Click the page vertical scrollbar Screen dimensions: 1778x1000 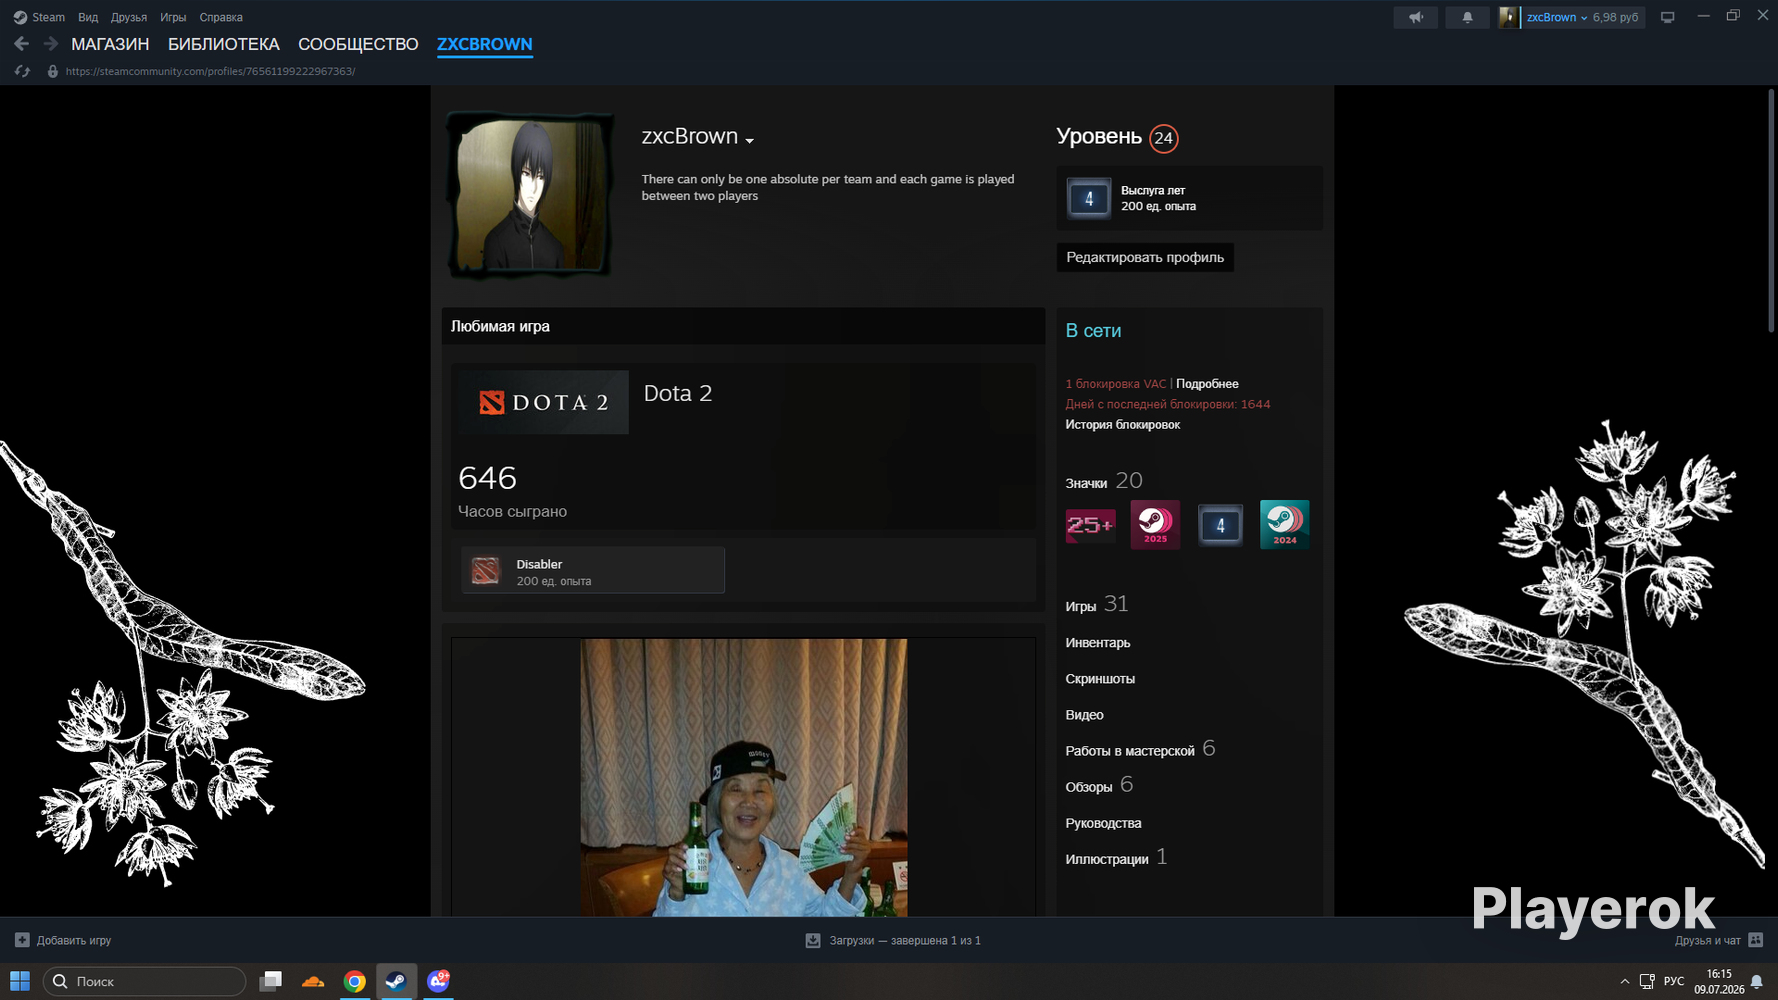1771,210
